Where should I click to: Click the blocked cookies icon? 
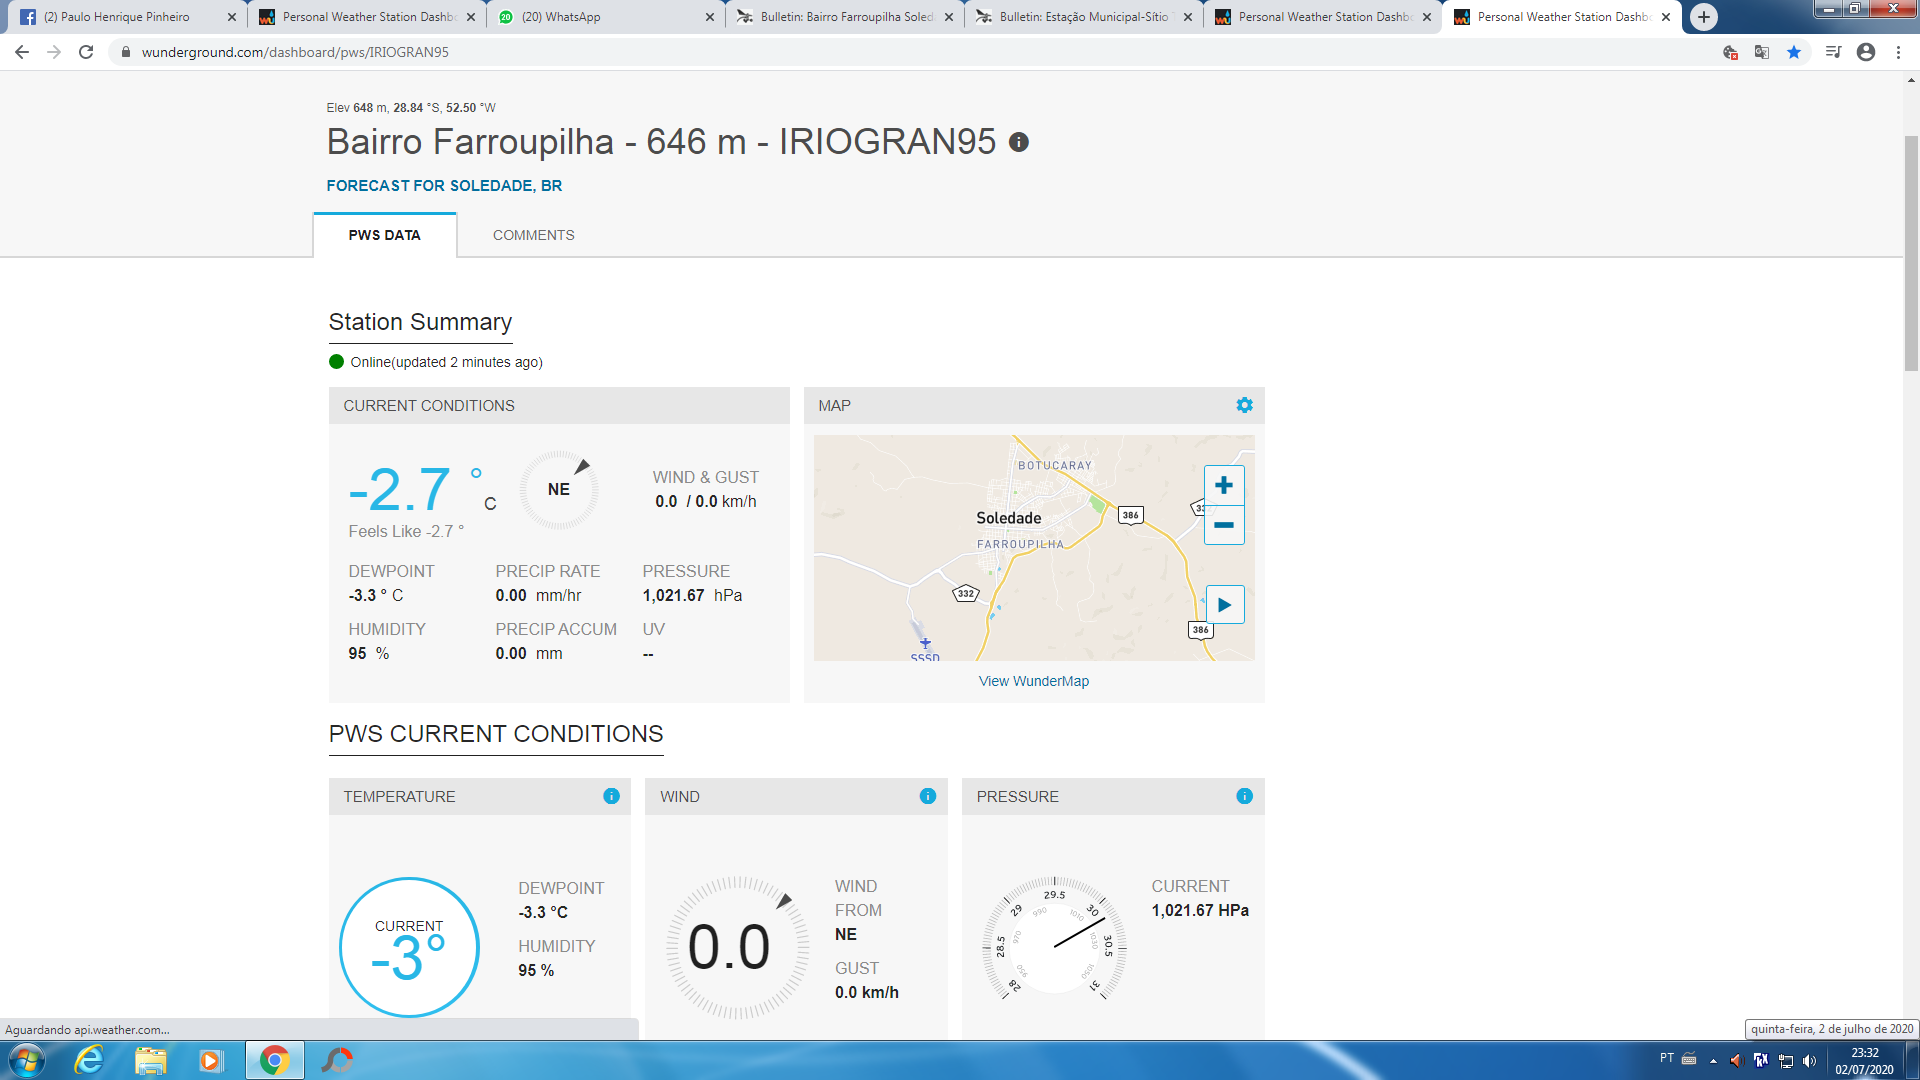1730,52
